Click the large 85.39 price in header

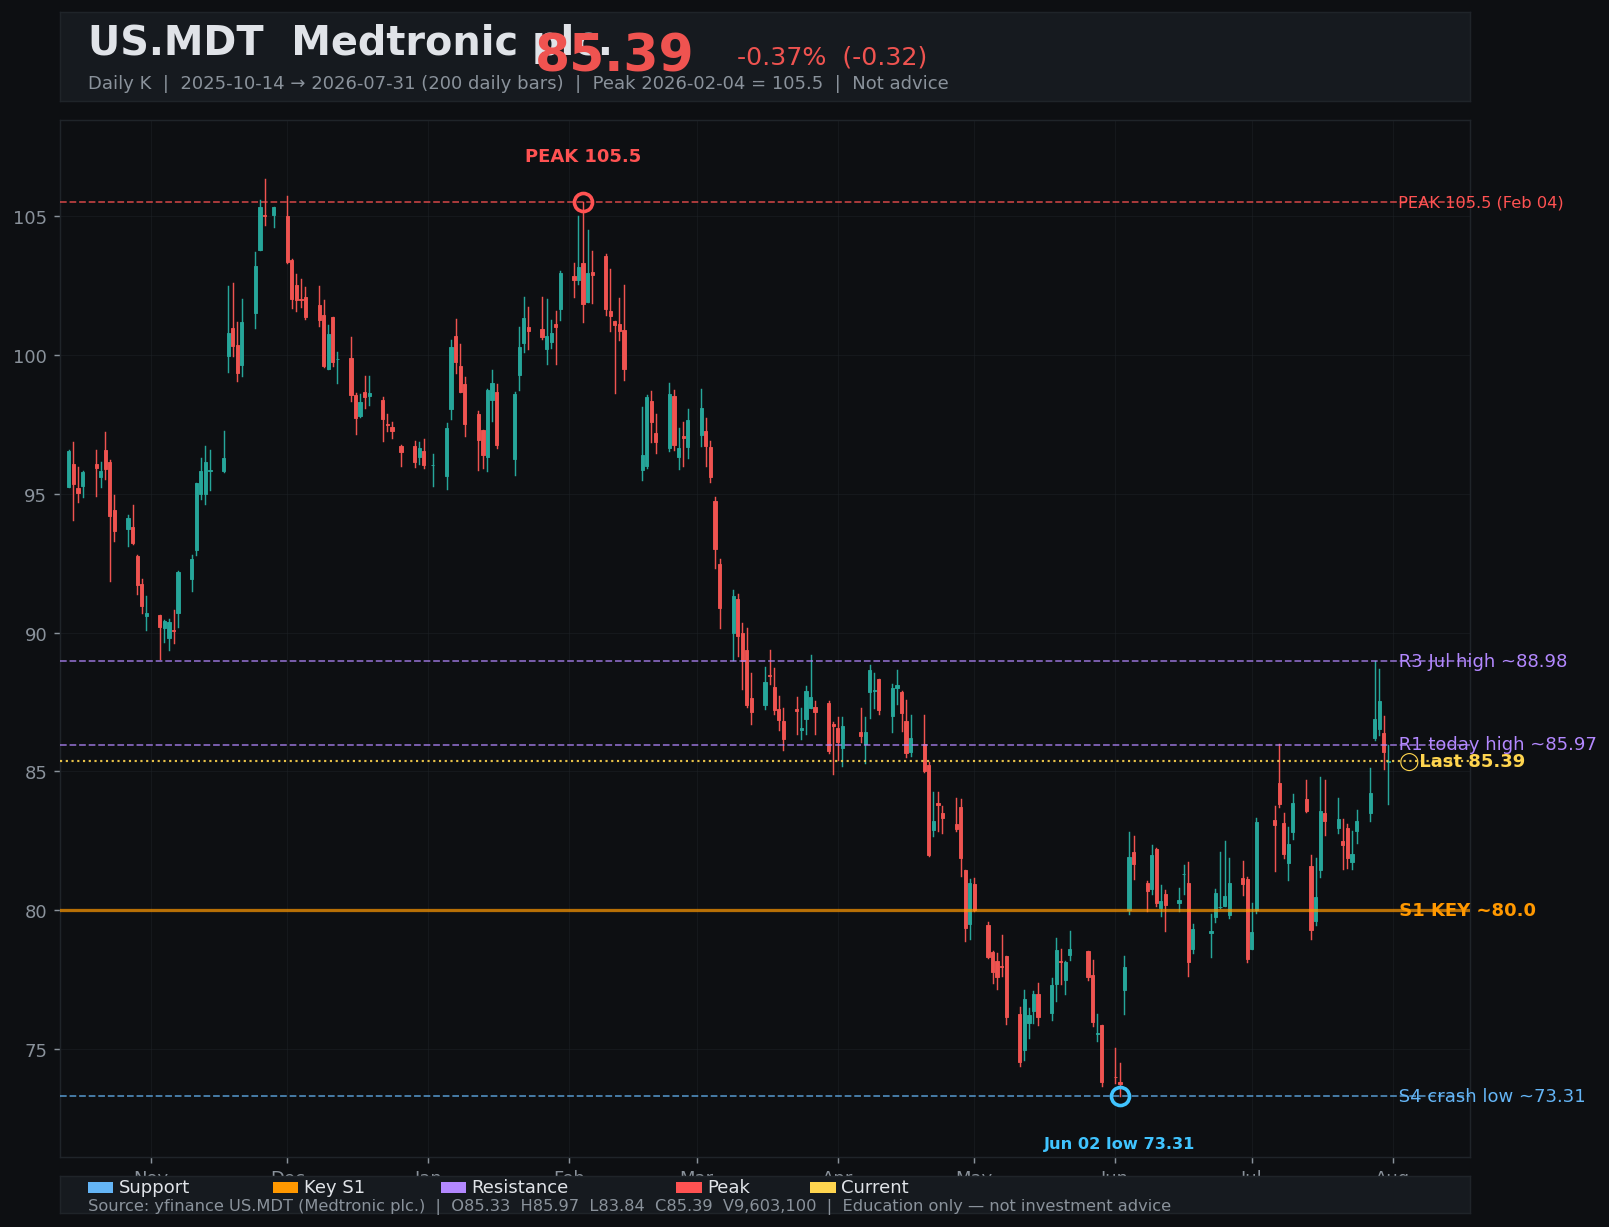614,54
